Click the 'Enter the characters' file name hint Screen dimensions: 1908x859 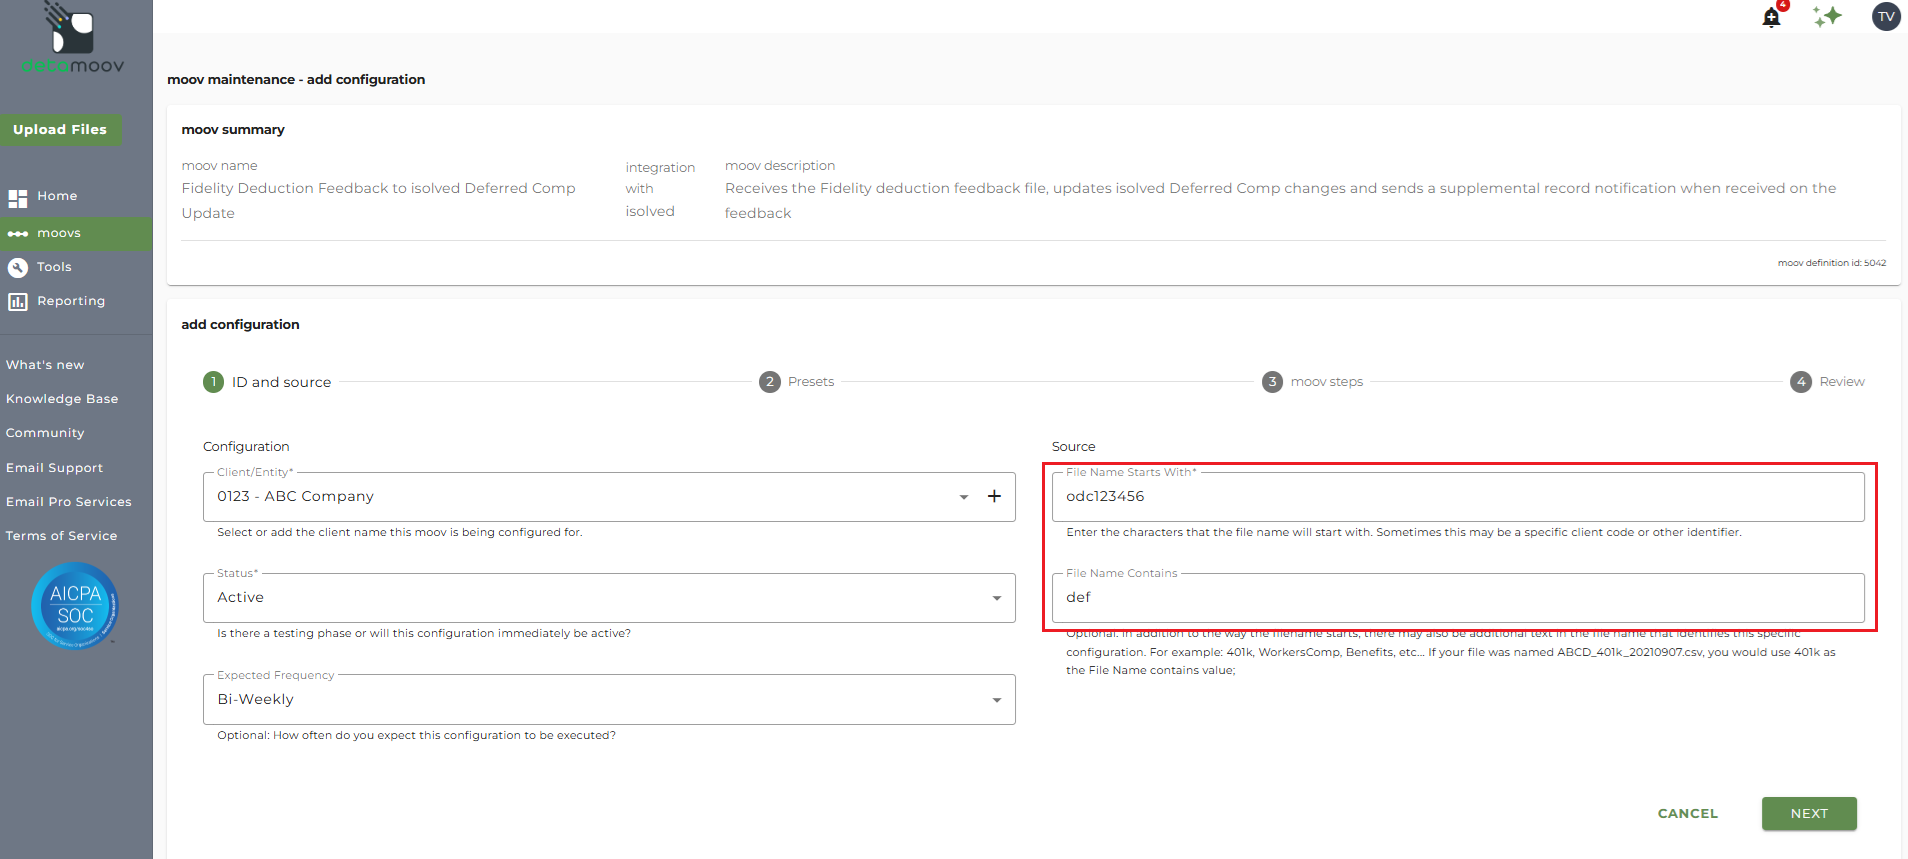pyautogui.click(x=1404, y=532)
